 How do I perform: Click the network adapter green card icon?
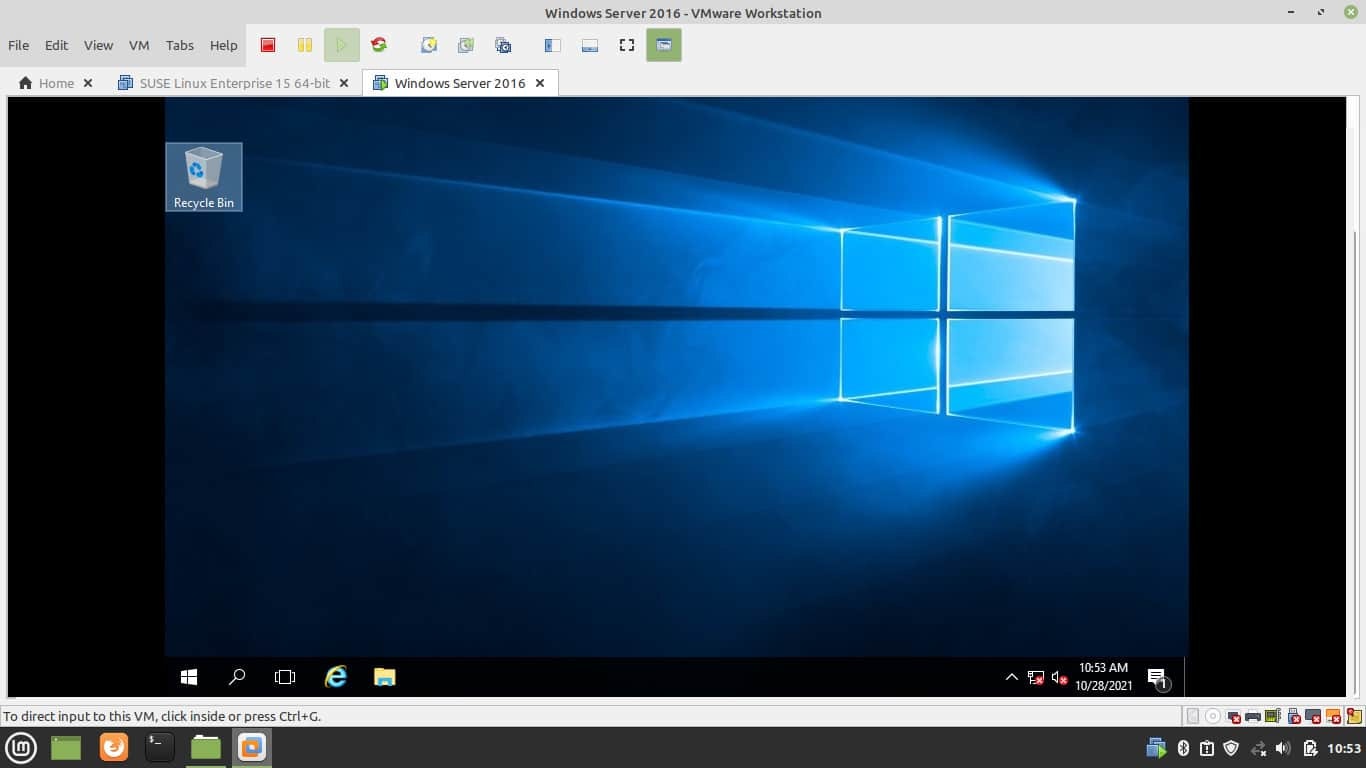[1273, 716]
